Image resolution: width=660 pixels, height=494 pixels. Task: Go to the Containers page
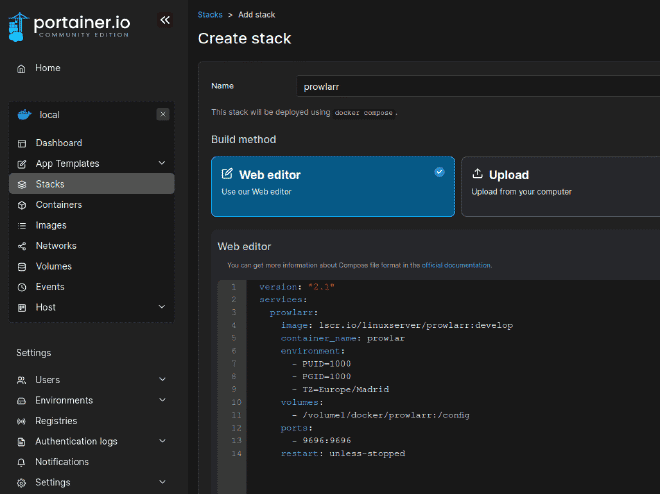click(x=59, y=205)
